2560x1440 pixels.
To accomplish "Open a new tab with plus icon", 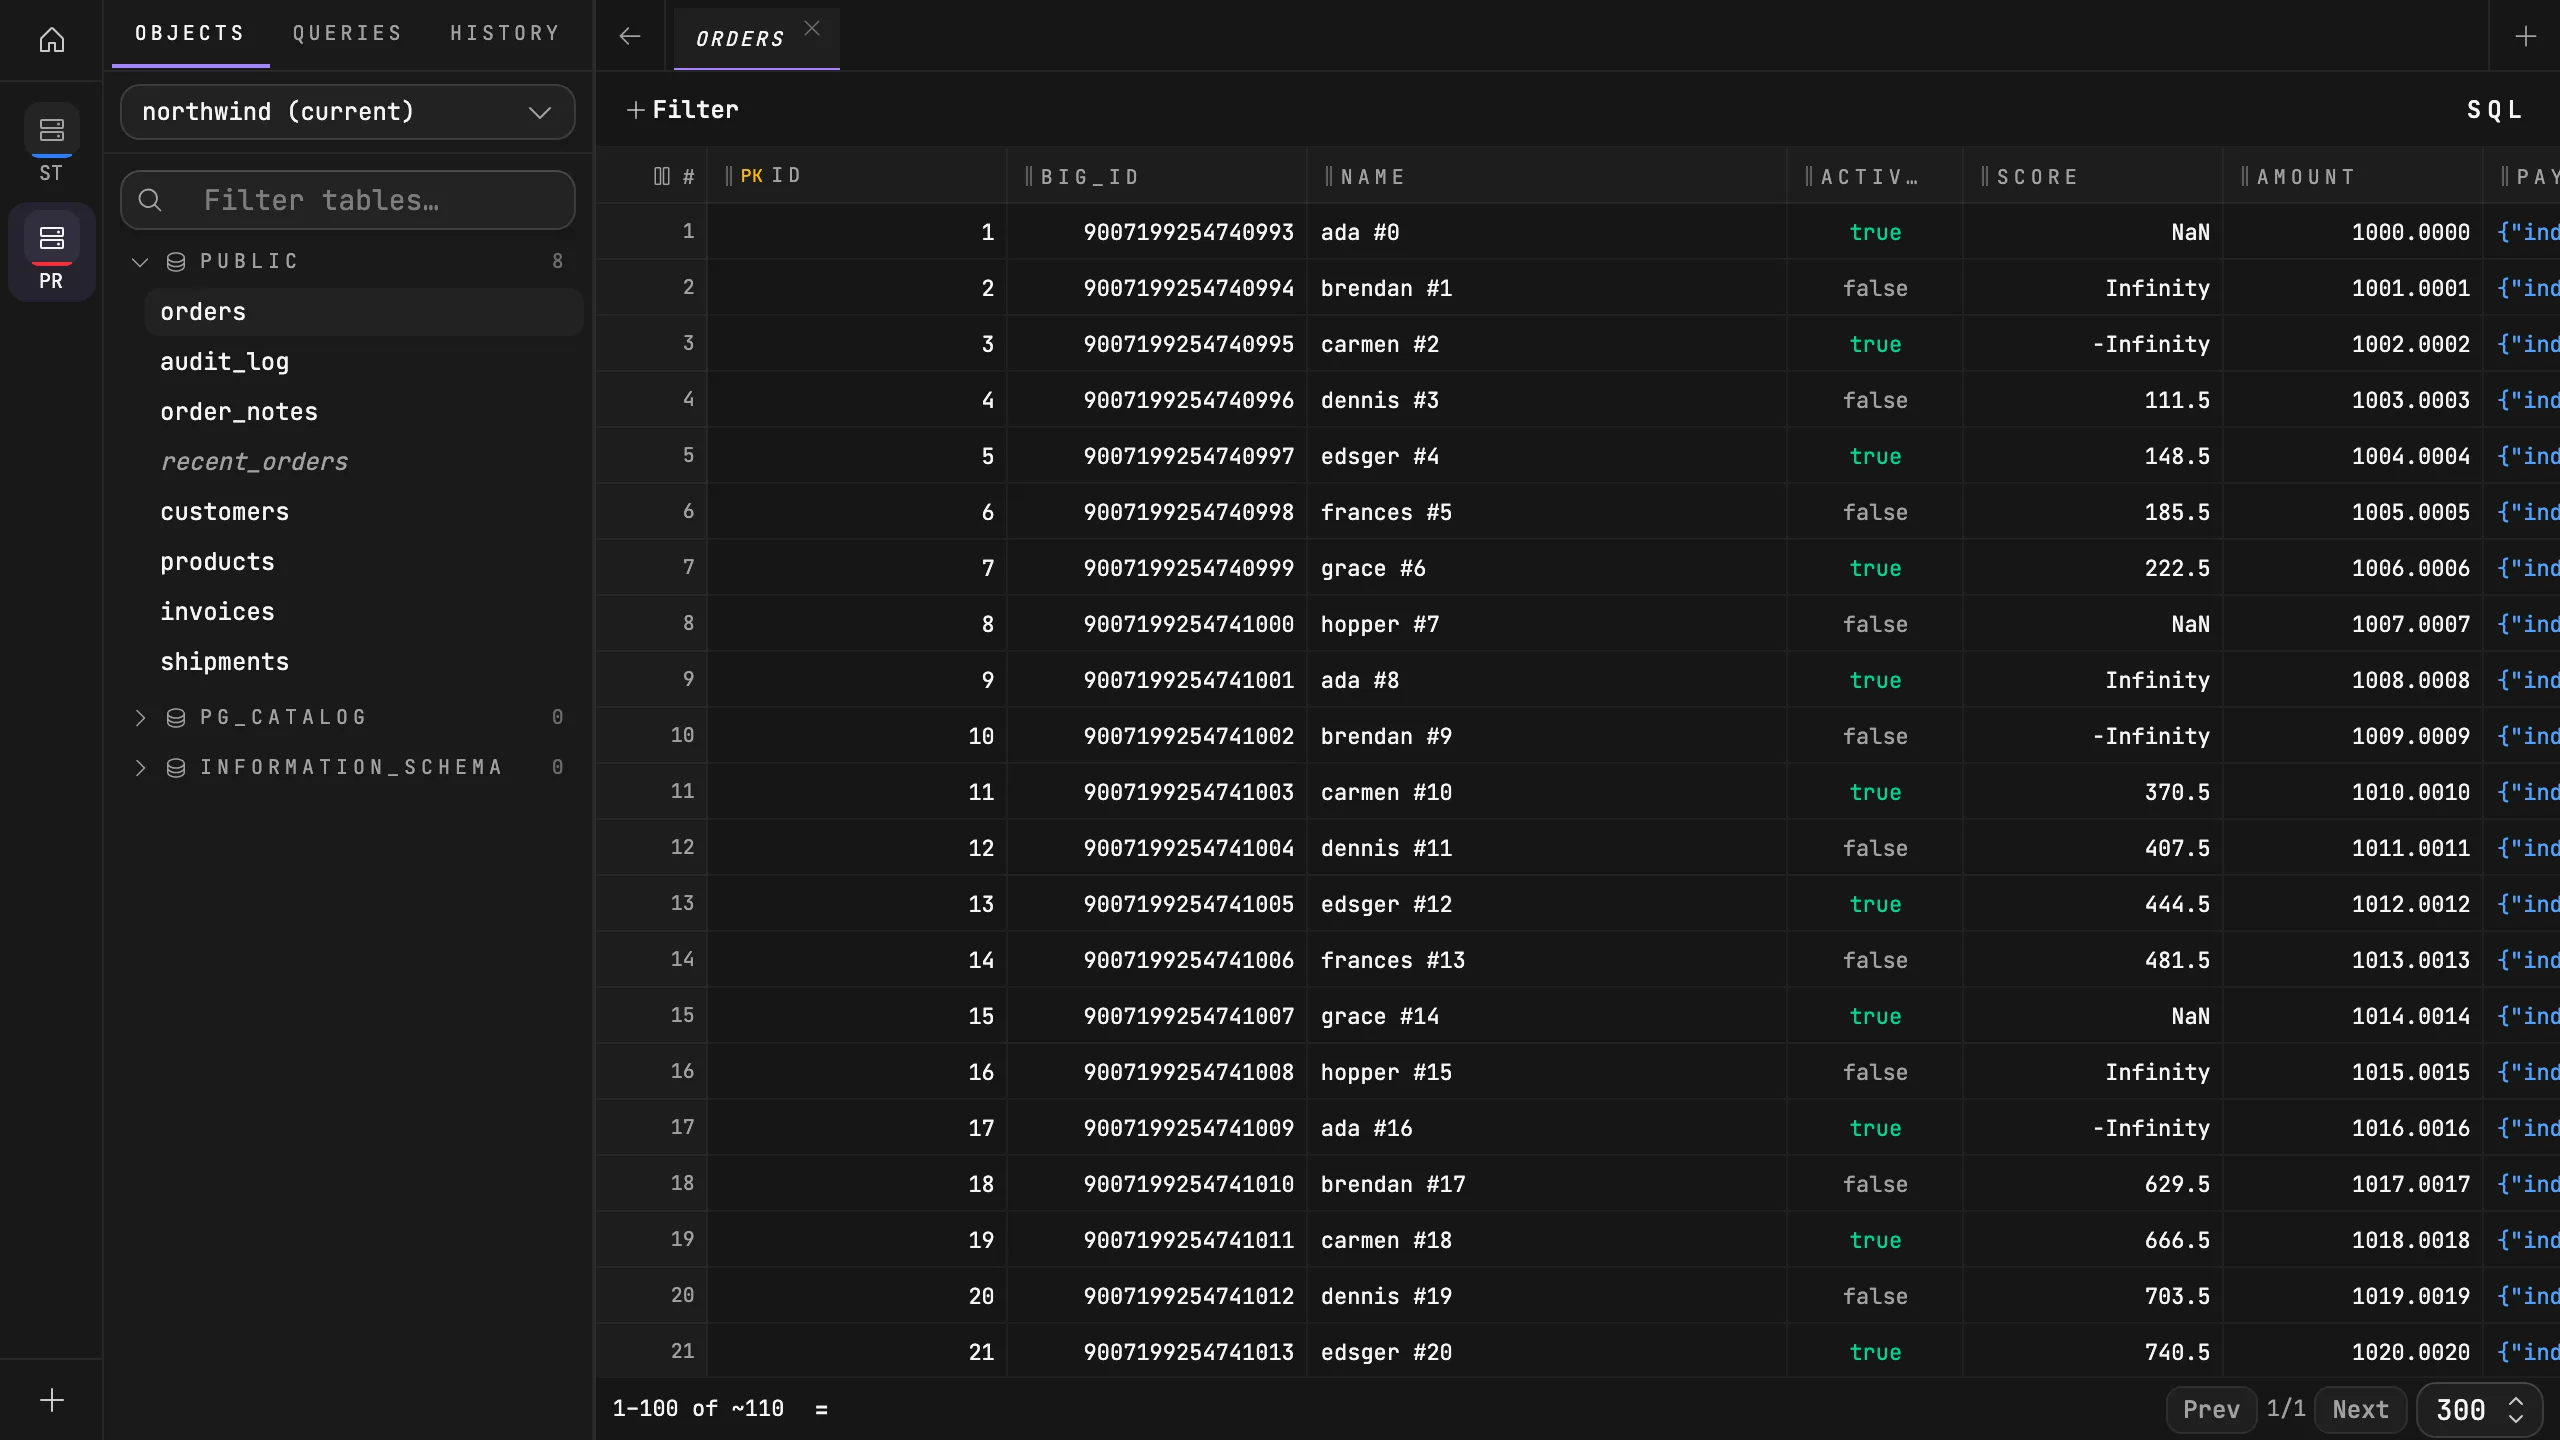I will (2526, 37).
